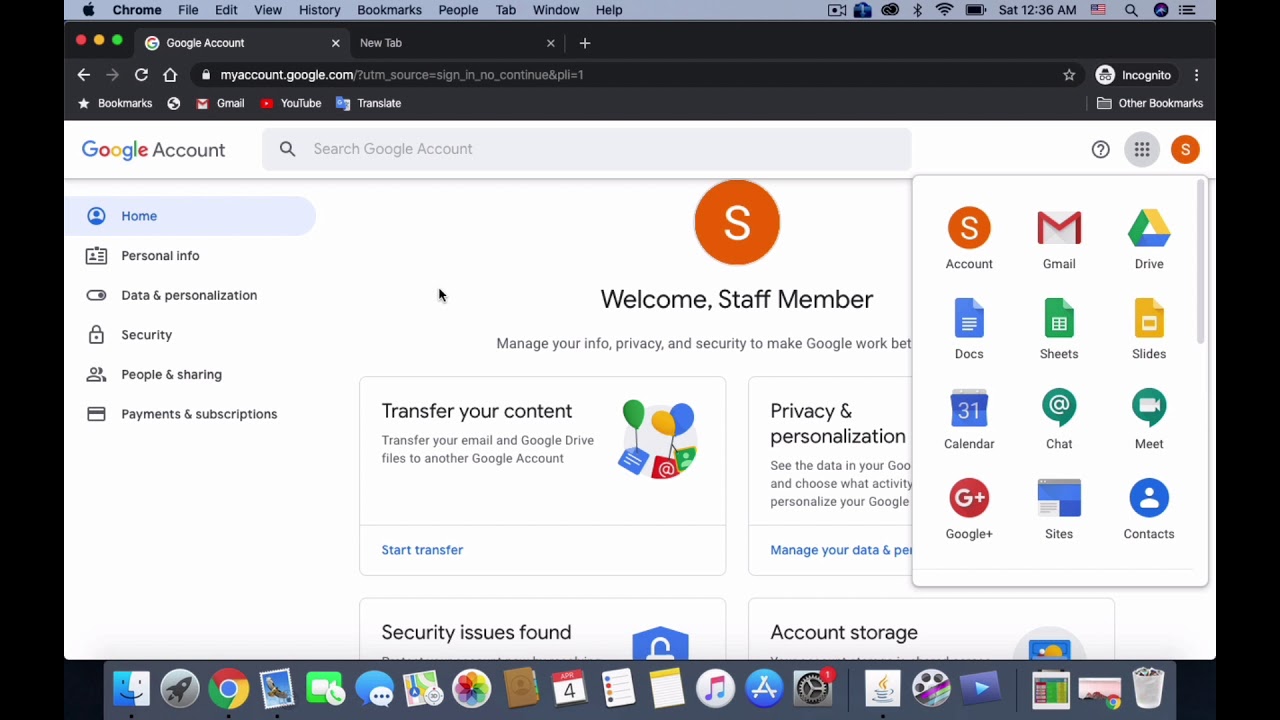The height and width of the screenshot is (720, 1280).
Task: Click the "Account storage" heading
Action: click(x=844, y=632)
